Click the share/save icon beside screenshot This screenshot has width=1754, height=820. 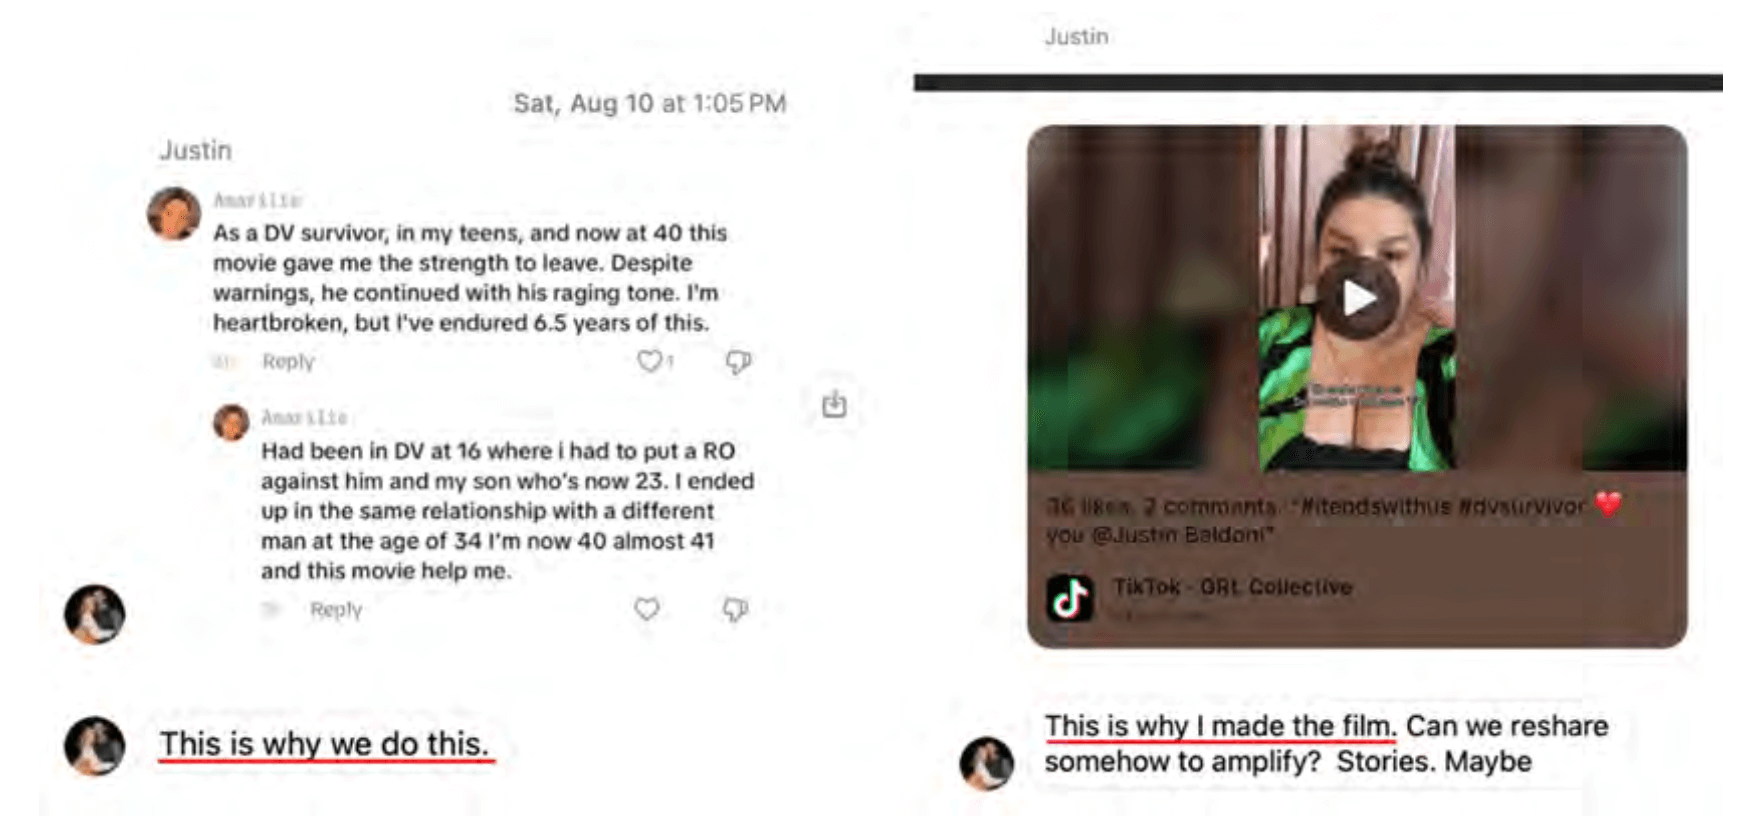coord(834,404)
